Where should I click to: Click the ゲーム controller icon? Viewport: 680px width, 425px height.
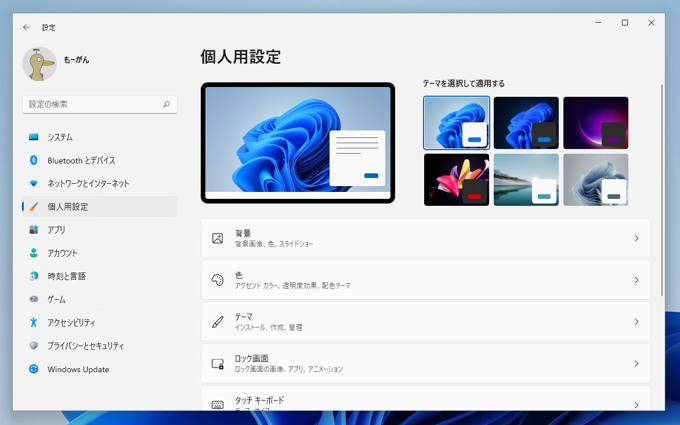click(x=33, y=299)
